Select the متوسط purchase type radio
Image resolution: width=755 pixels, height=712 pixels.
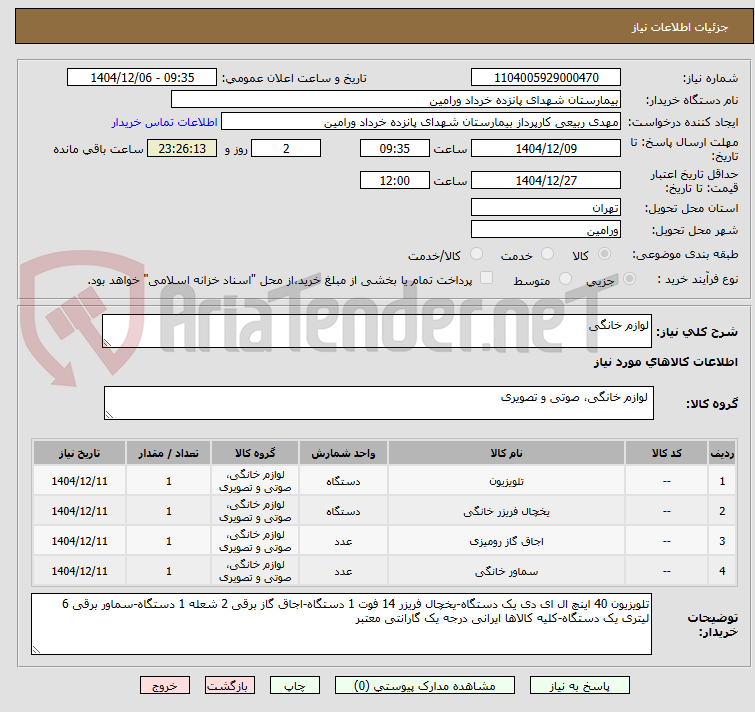pos(565,279)
